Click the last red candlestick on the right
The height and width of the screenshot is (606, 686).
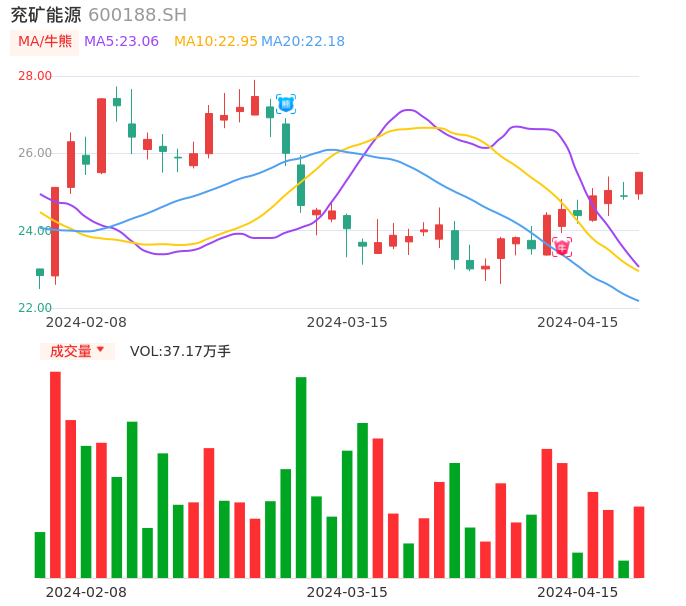click(639, 183)
